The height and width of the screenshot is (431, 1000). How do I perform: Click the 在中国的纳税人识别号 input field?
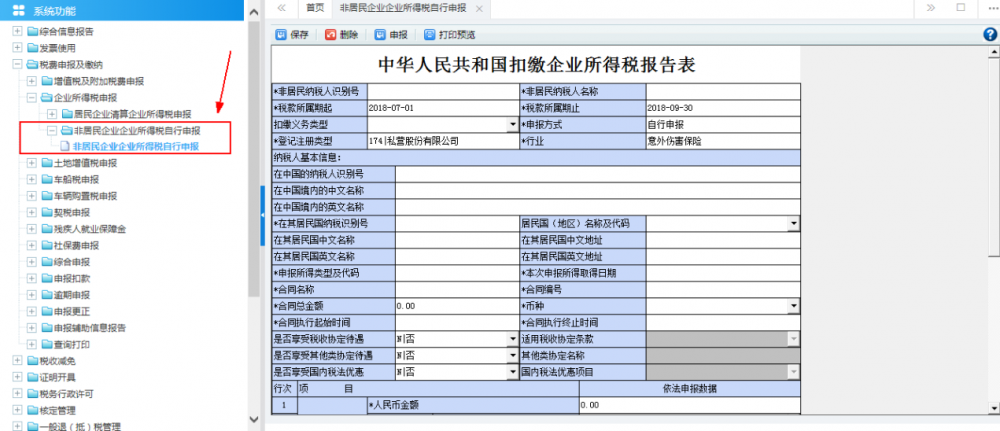click(597, 174)
